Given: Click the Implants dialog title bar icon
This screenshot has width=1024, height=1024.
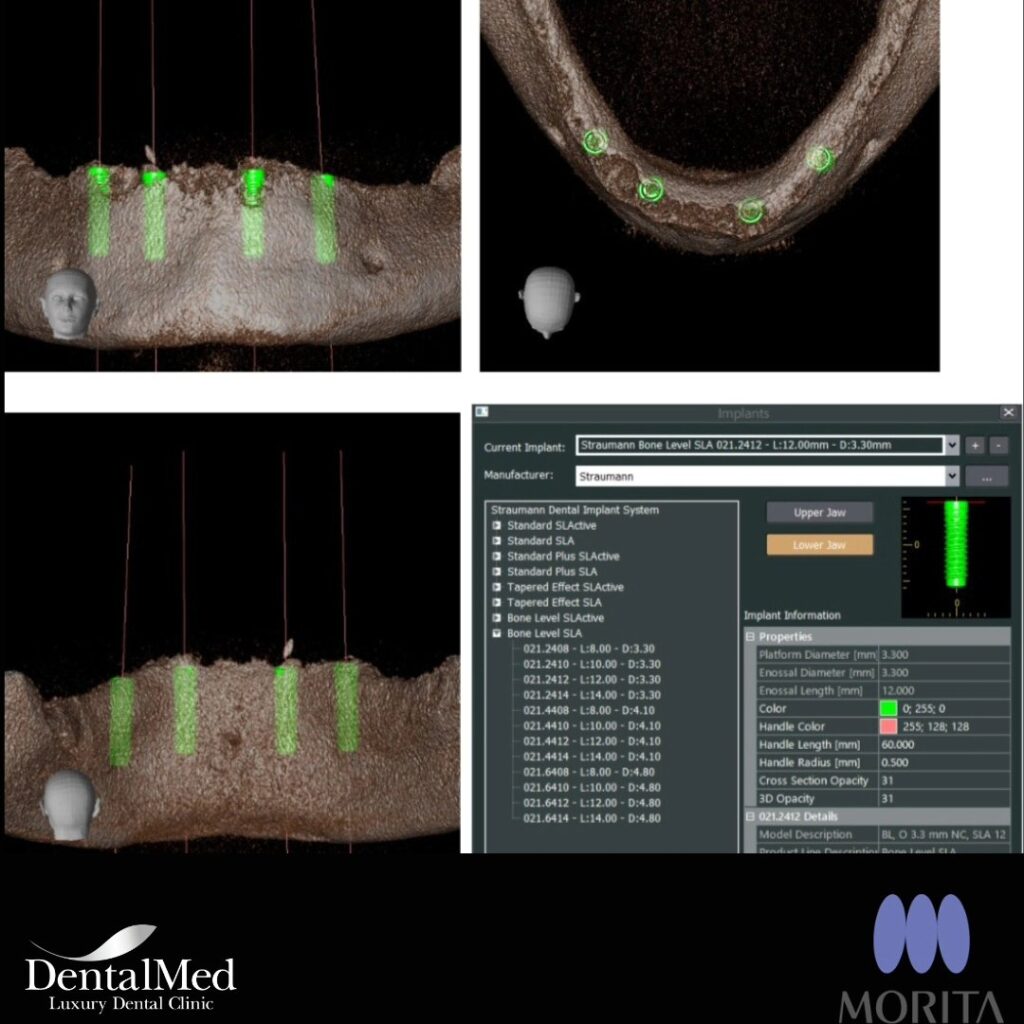Looking at the screenshot, I should click(484, 412).
